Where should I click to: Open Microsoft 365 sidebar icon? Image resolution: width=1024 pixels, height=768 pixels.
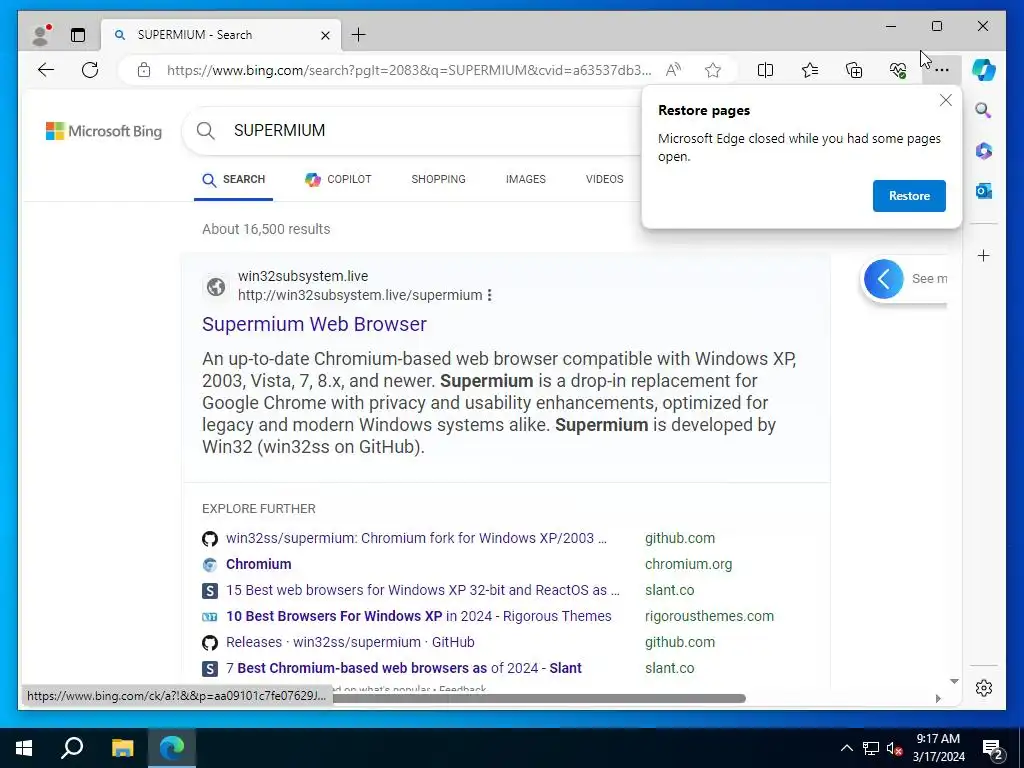pos(984,151)
